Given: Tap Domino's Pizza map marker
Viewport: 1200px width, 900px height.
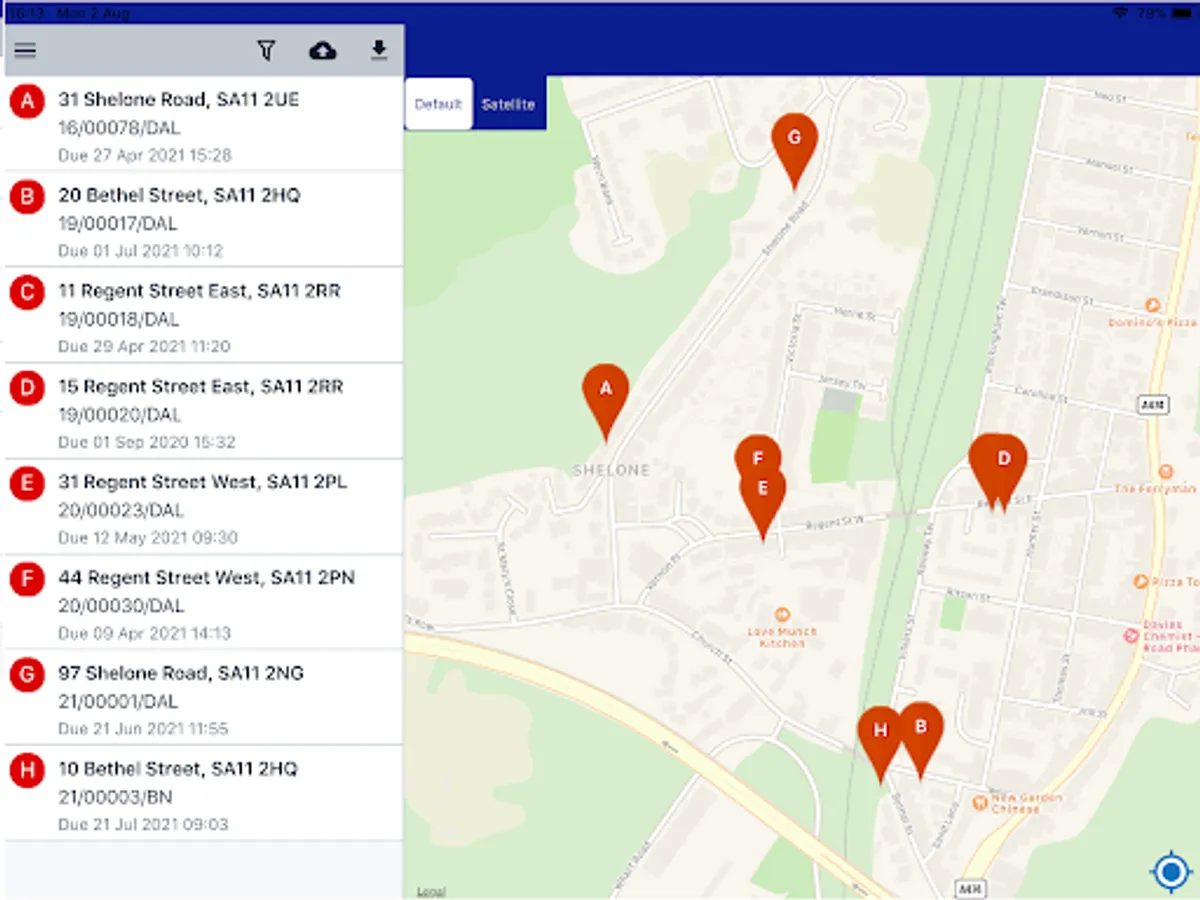Looking at the screenshot, I should click(1152, 305).
